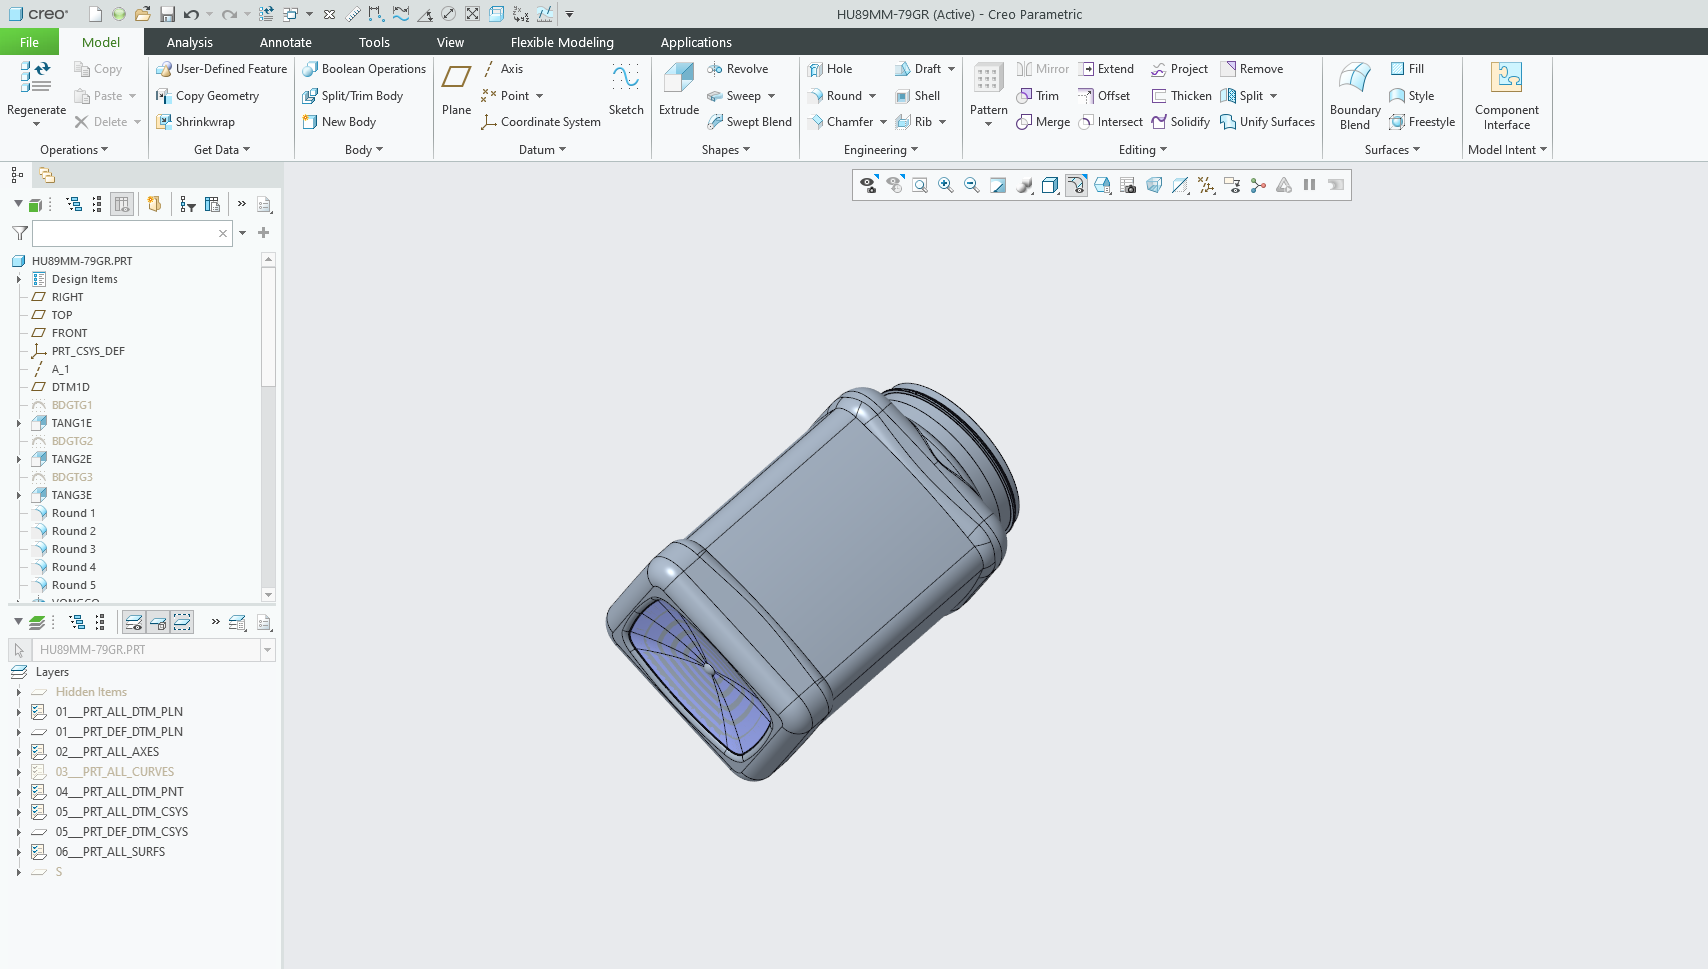This screenshot has height=969, width=1708.
Task: Expand the 02__PRT_ALL_AXES layer
Action: pyautogui.click(x=18, y=752)
